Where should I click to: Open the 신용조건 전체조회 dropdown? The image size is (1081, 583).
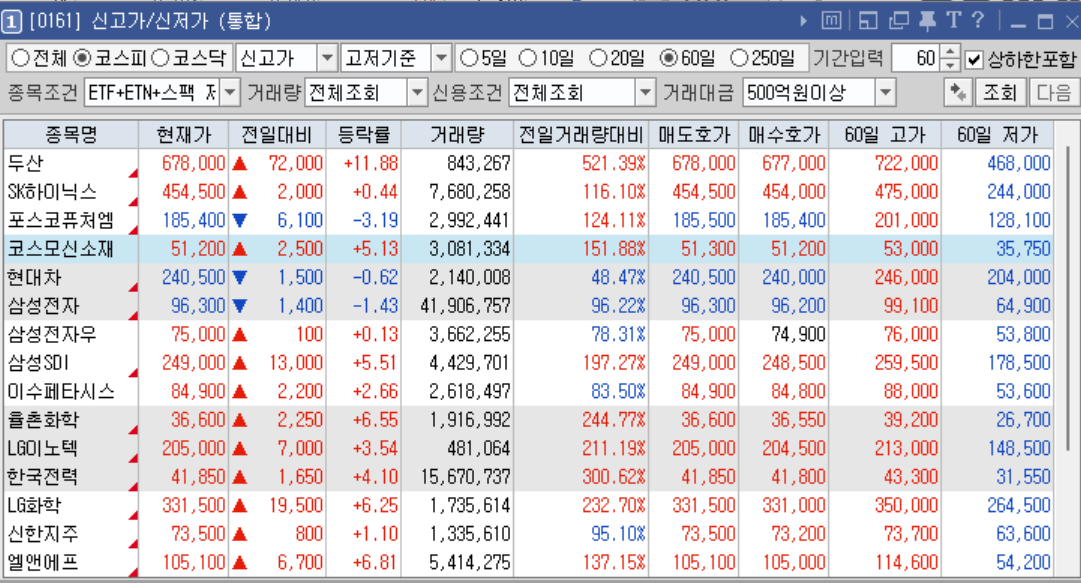click(x=645, y=92)
